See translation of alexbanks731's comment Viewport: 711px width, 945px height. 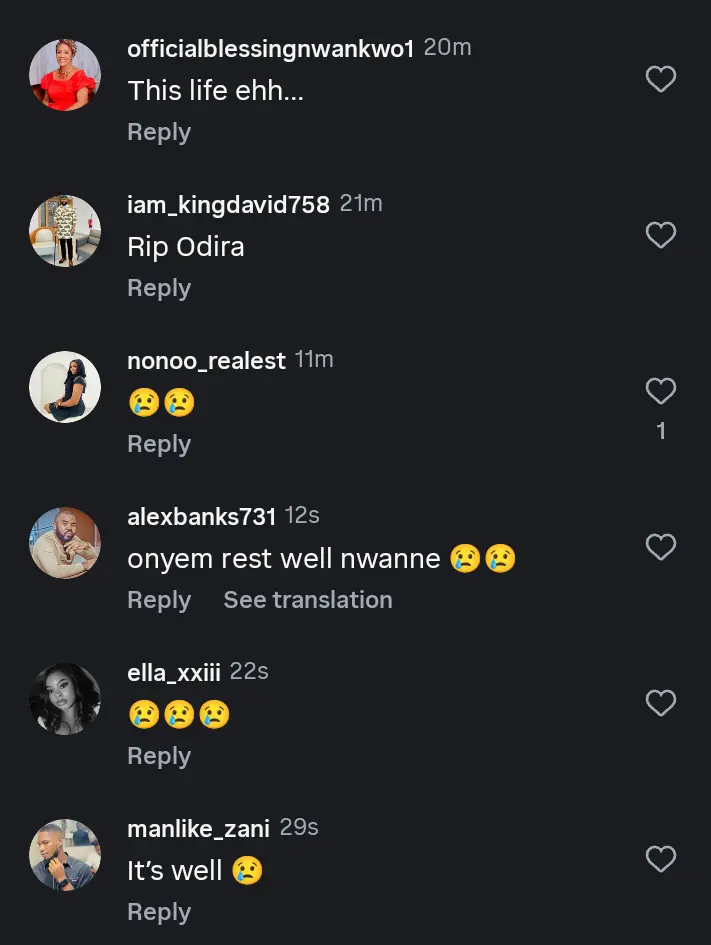coord(307,600)
